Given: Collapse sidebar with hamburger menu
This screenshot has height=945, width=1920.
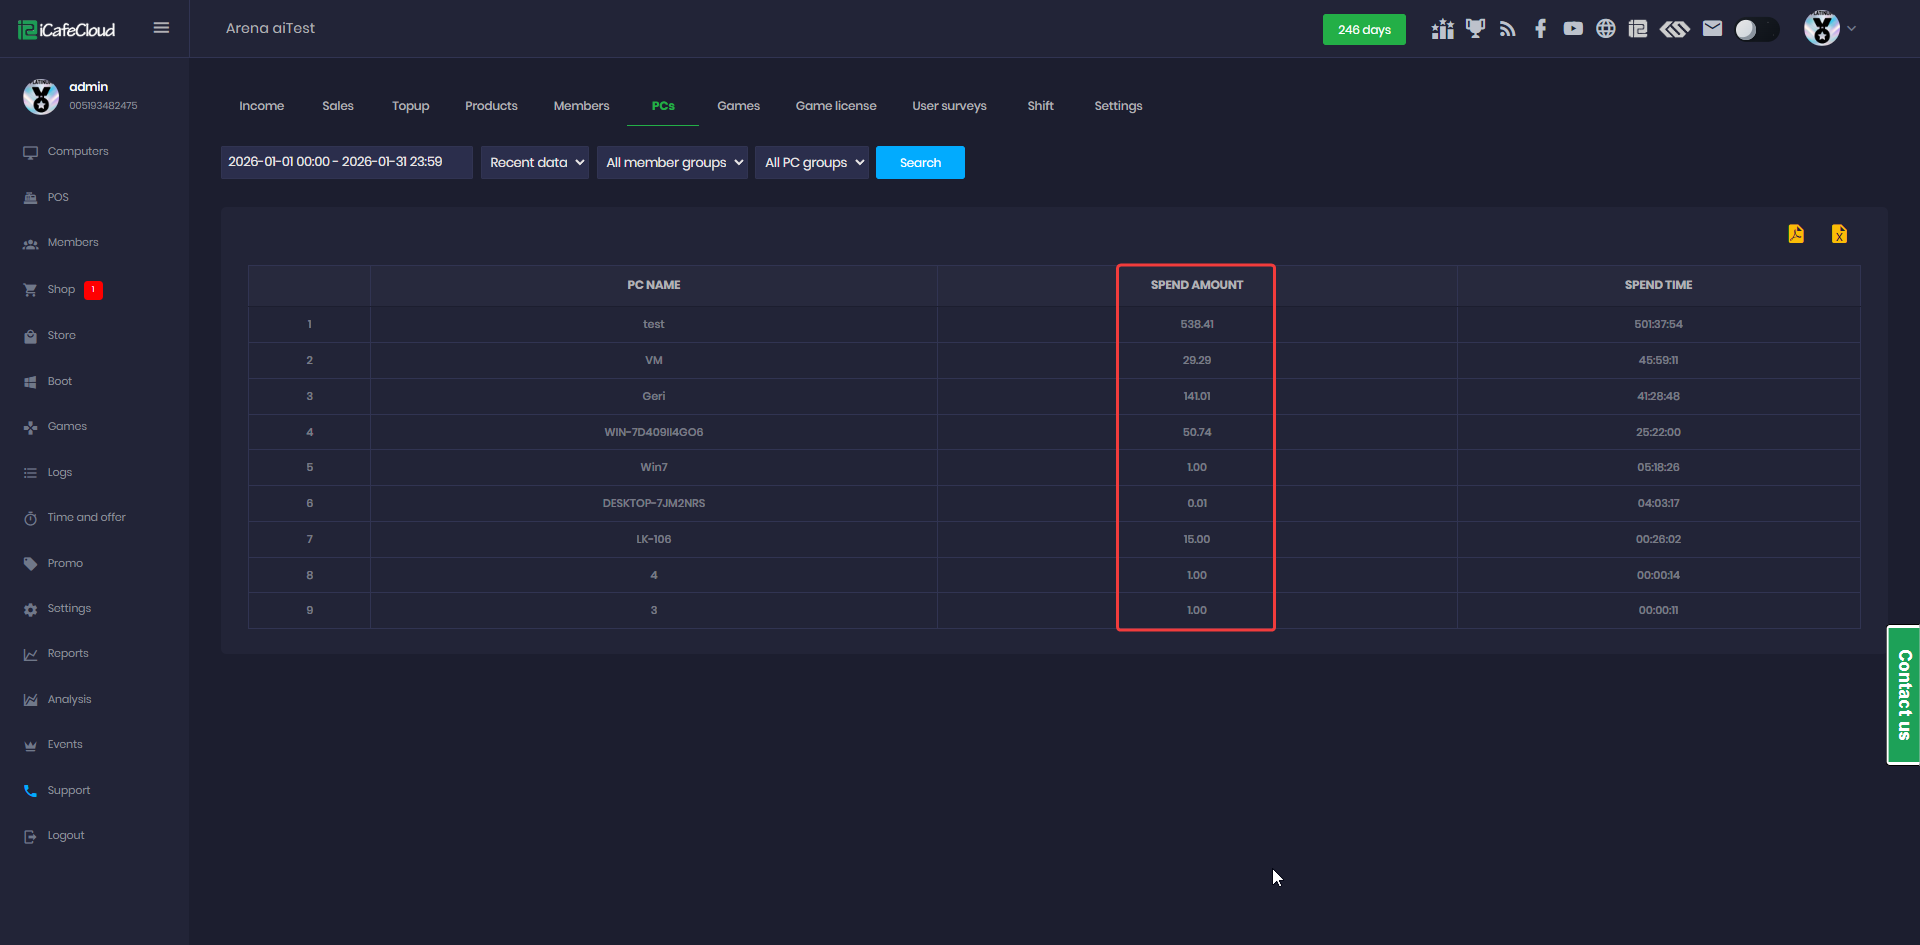Looking at the screenshot, I should [161, 28].
